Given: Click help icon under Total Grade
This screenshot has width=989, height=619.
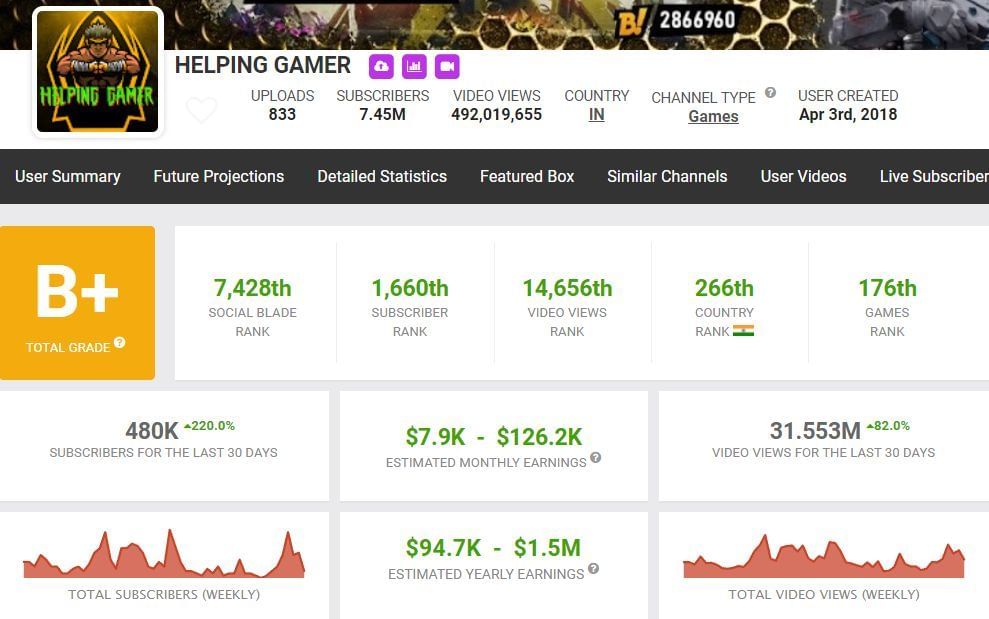Looking at the screenshot, I should point(120,343).
